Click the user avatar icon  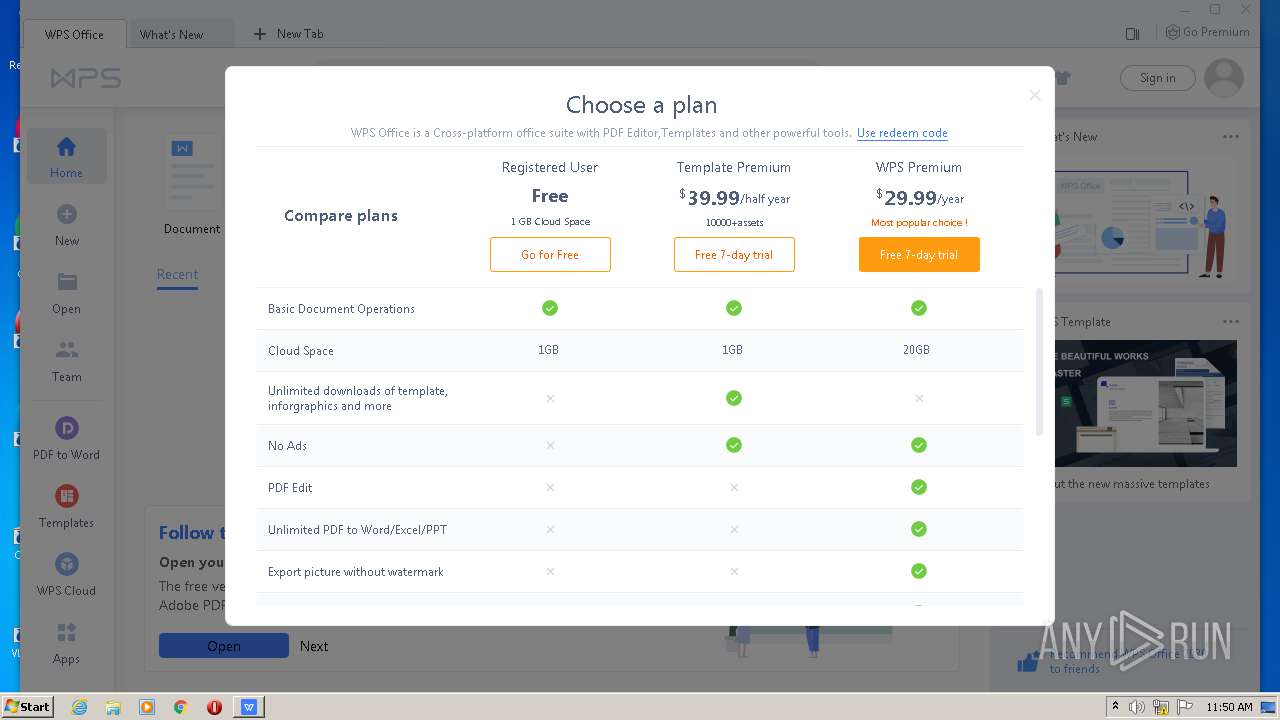coord(1224,78)
